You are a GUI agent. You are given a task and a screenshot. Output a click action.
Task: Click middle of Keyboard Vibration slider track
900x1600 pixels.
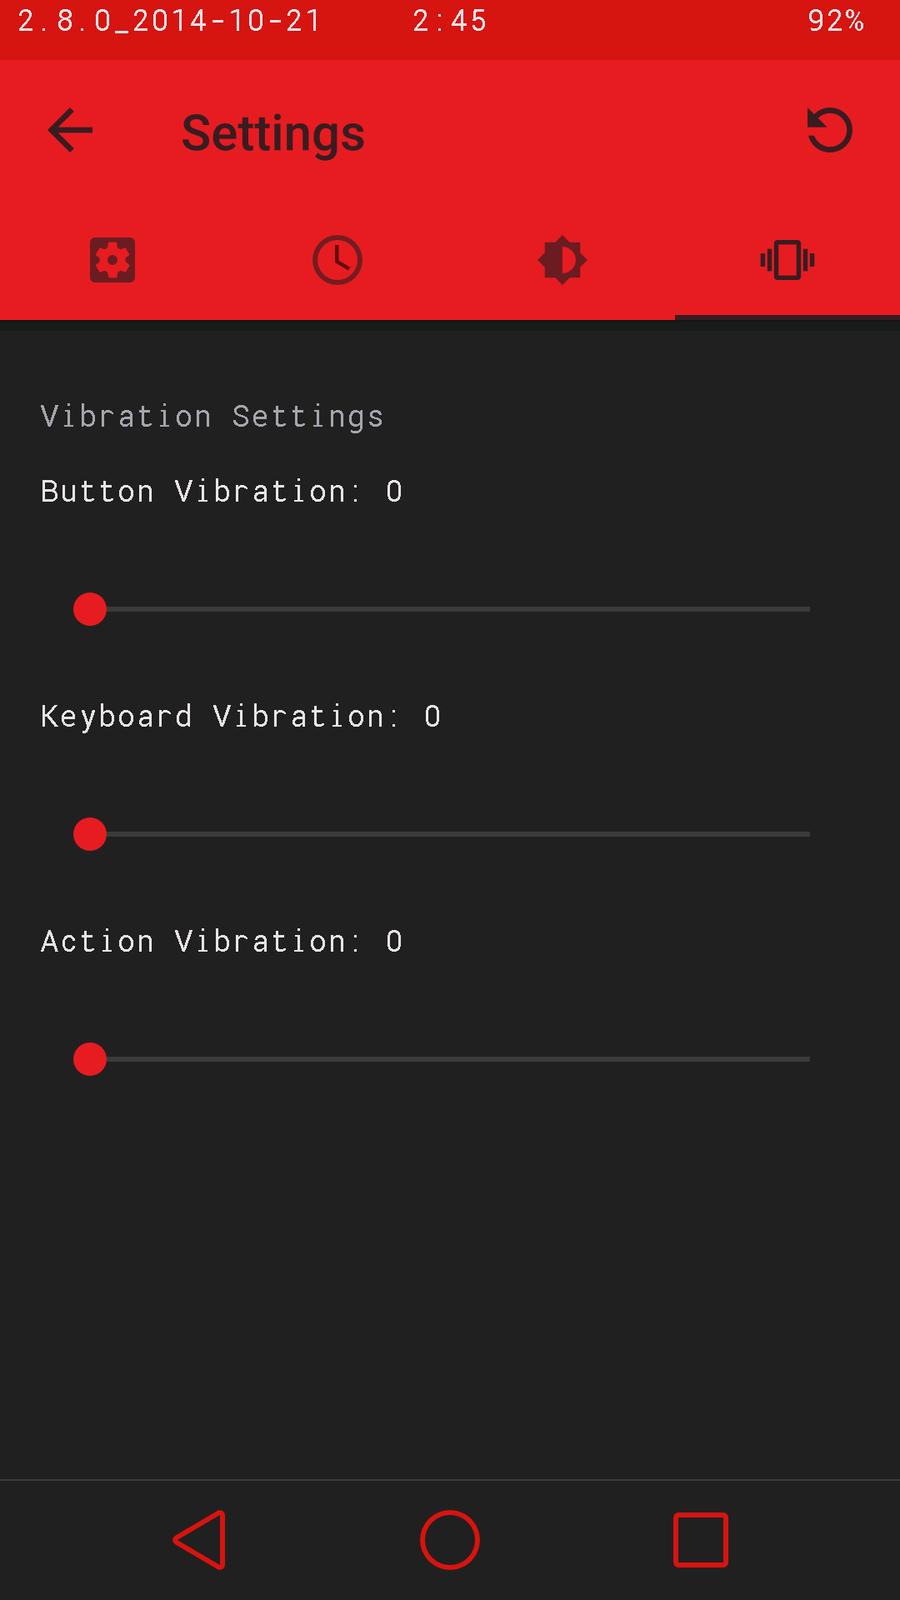pyautogui.click(x=450, y=834)
